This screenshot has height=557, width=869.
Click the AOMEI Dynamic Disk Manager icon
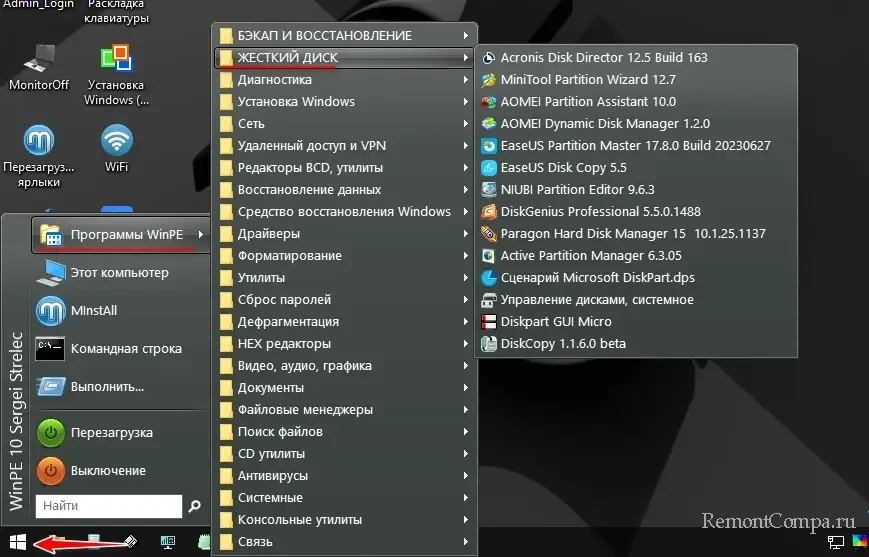pos(489,124)
